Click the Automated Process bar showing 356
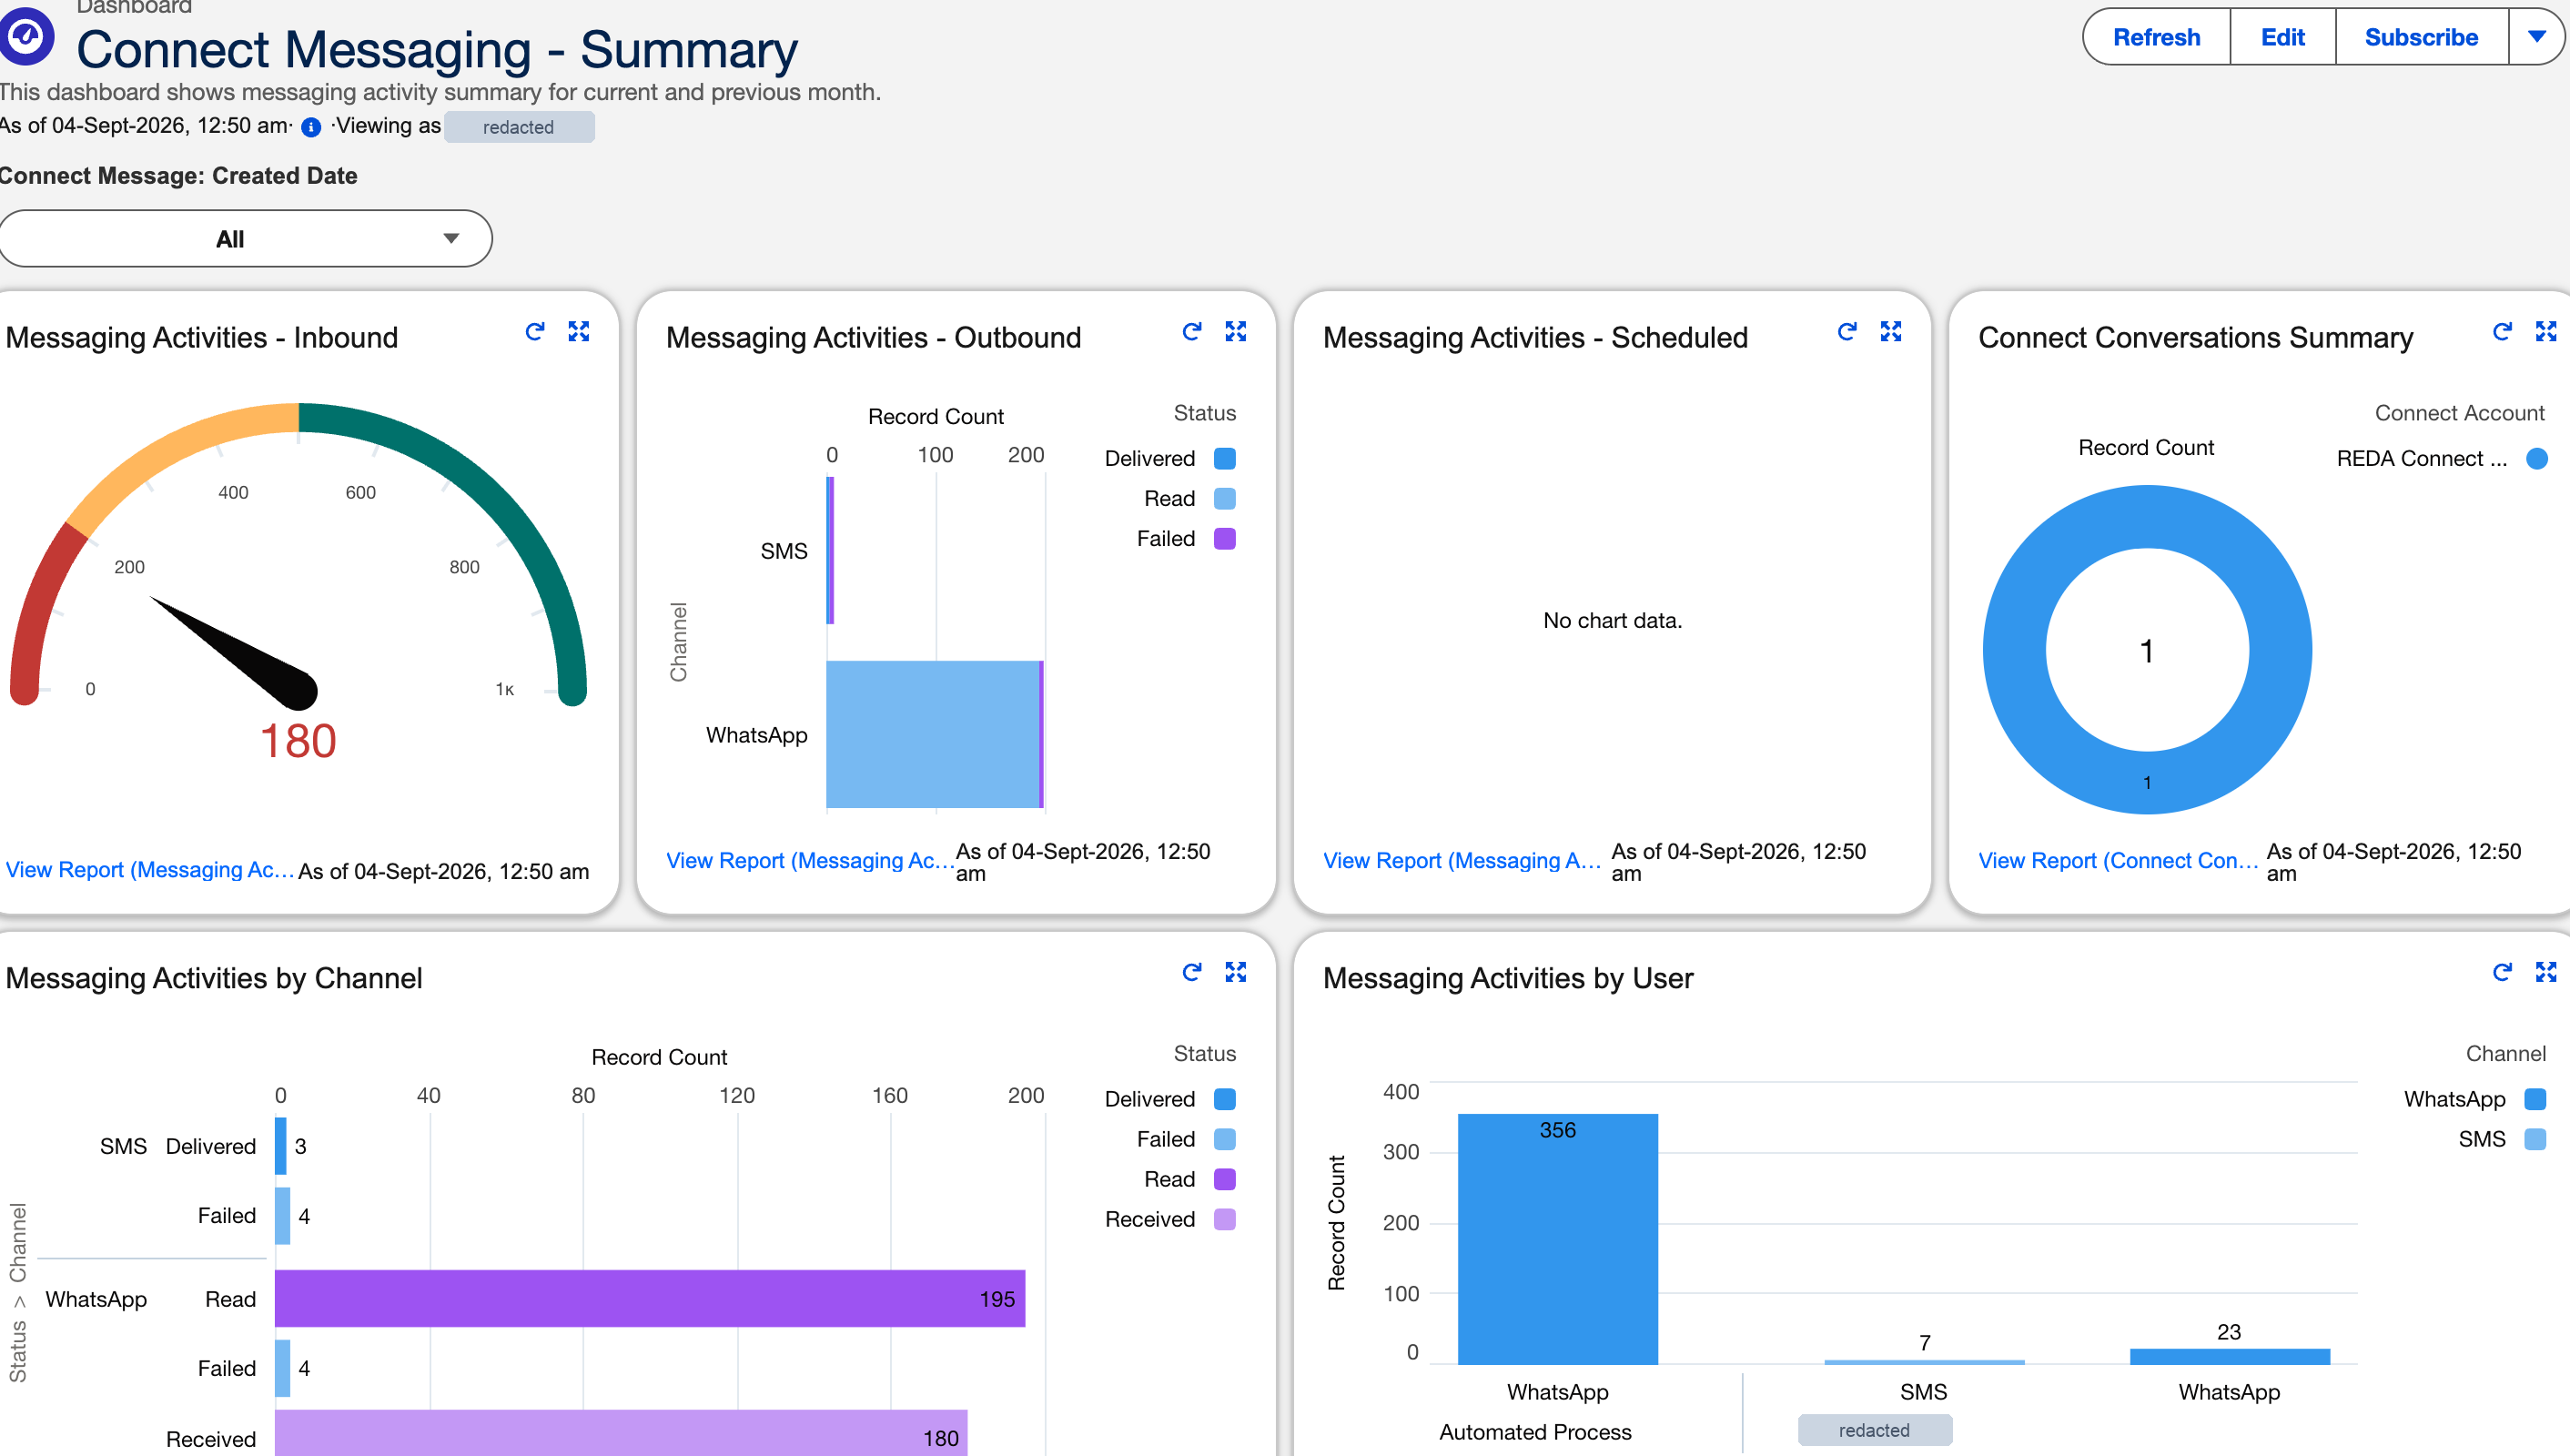The height and width of the screenshot is (1456, 2570). (1558, 1239)
